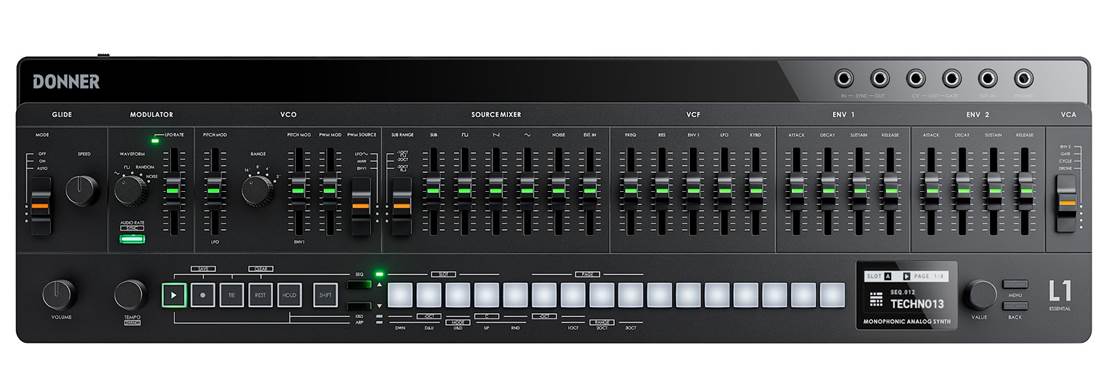Click the TIE step button
1118x368 pixels.
tap(232, 295)
